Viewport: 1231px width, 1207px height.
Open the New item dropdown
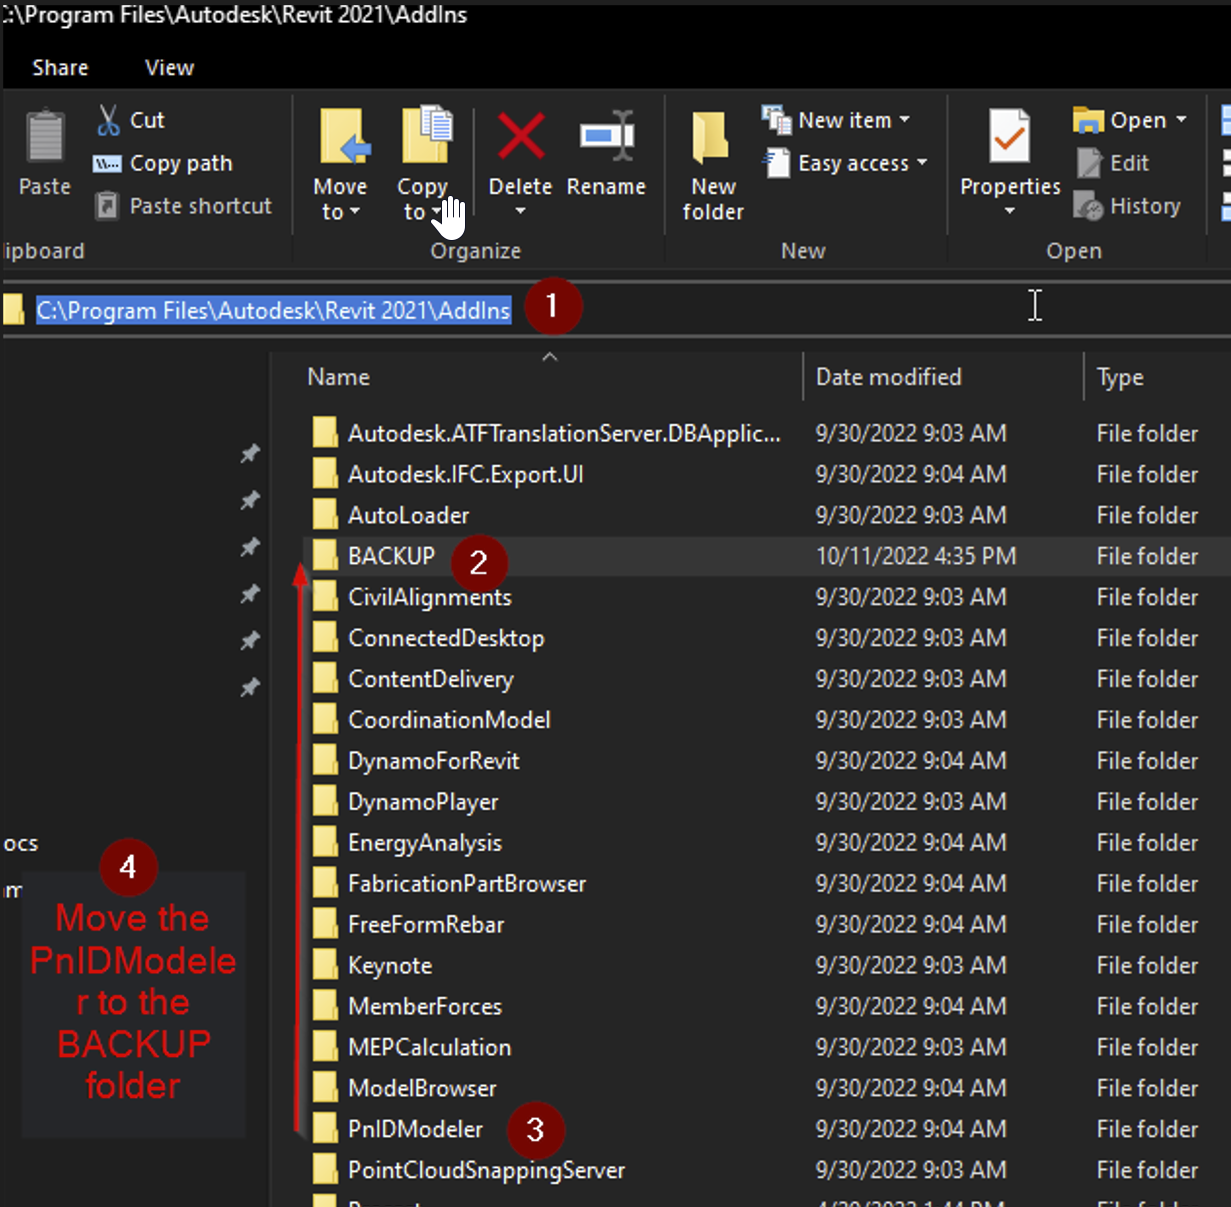coord(904,119)
